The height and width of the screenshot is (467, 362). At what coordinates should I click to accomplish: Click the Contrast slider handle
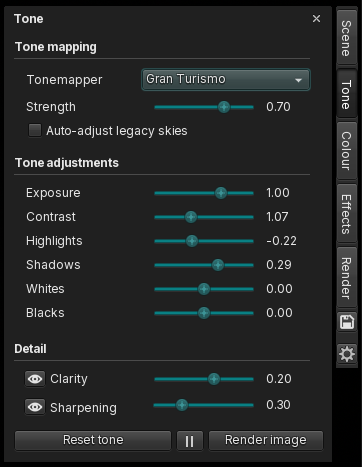pyautogui.click(x=191, y=217)
